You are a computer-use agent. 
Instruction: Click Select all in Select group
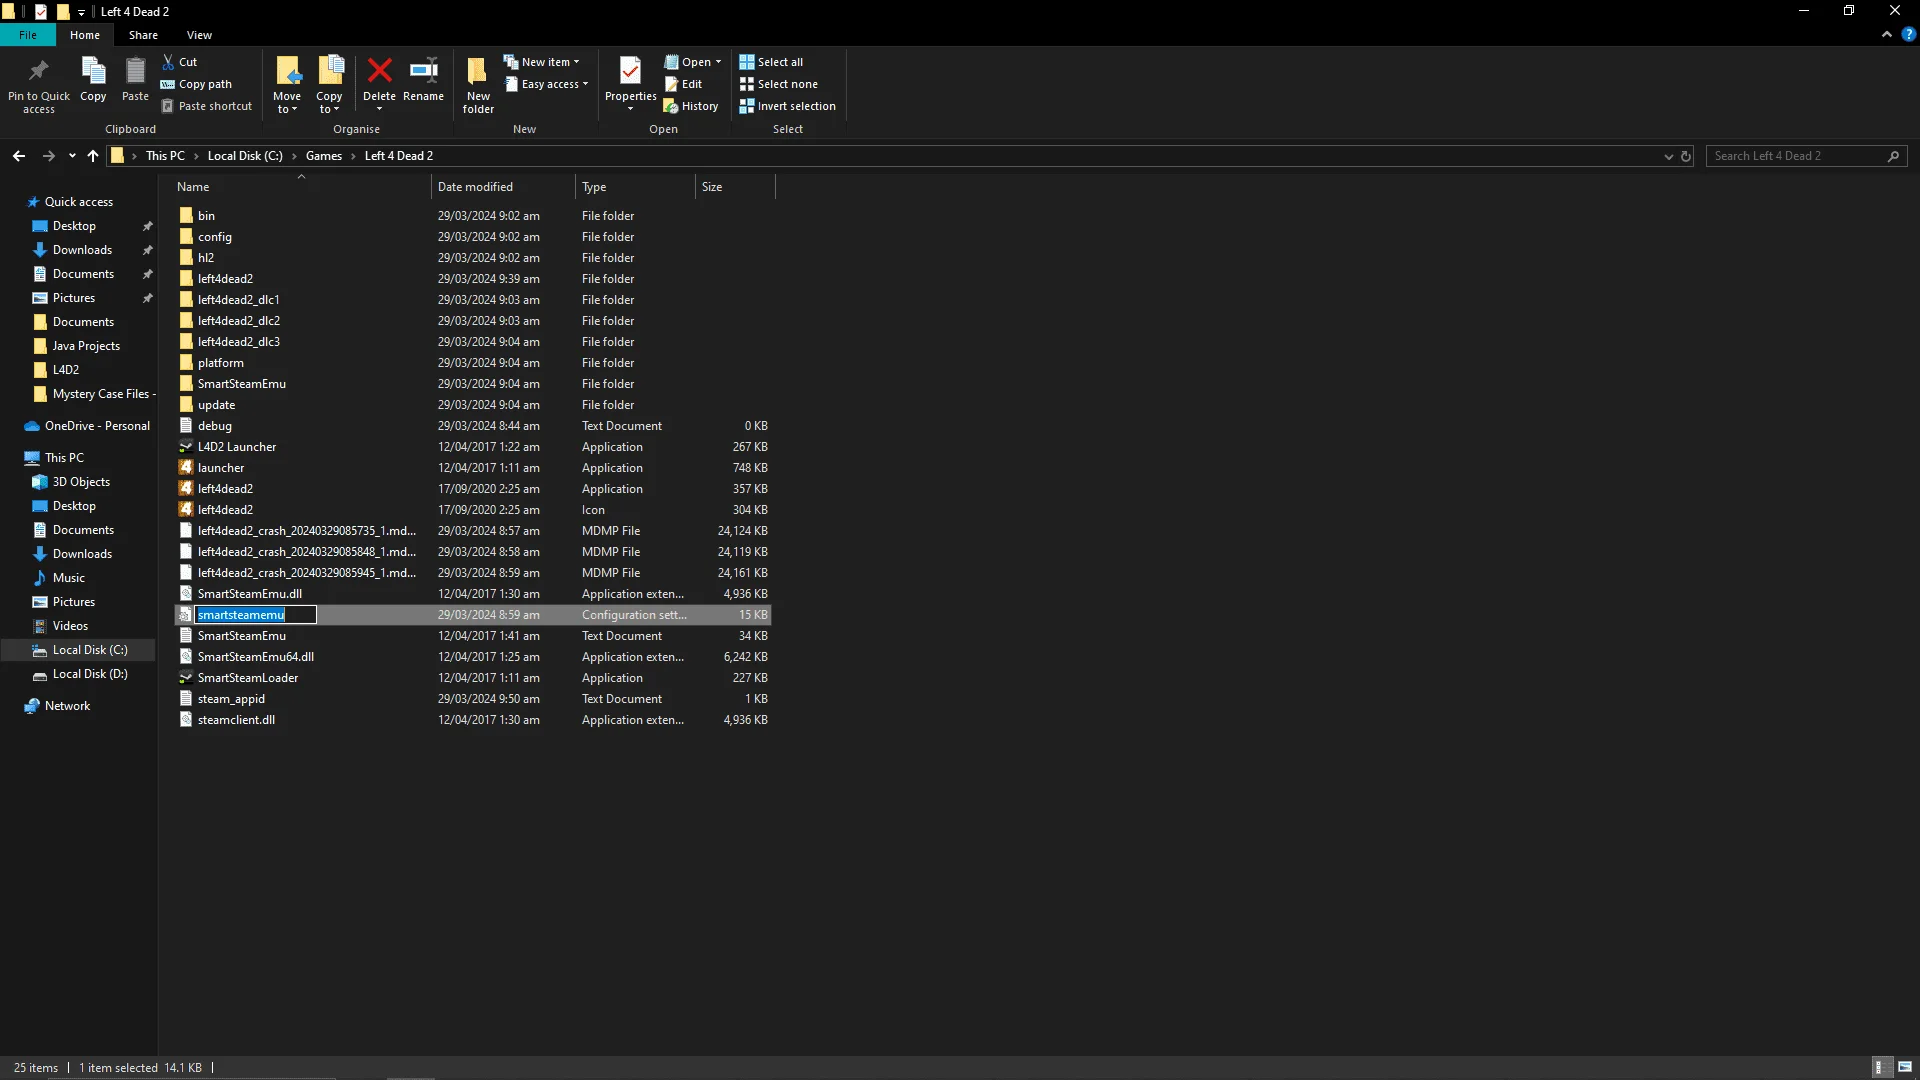pos(771,62)
